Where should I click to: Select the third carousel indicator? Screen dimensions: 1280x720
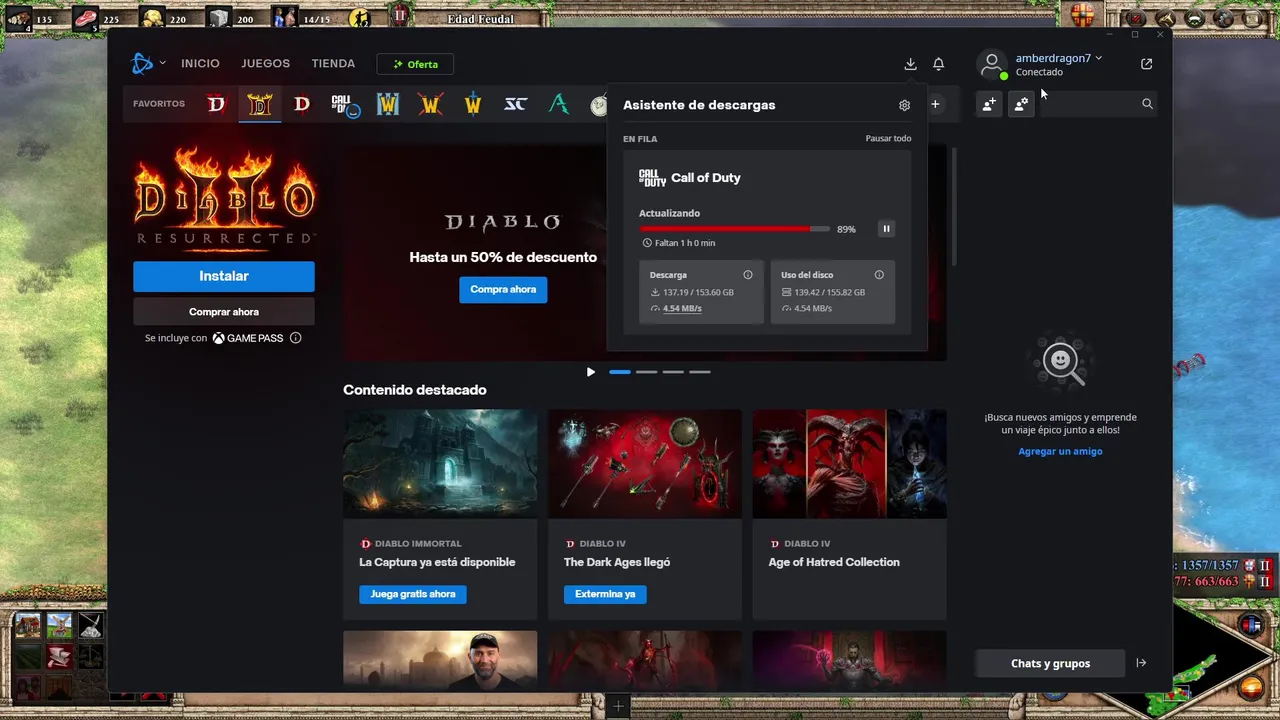[x=673, y=372]
